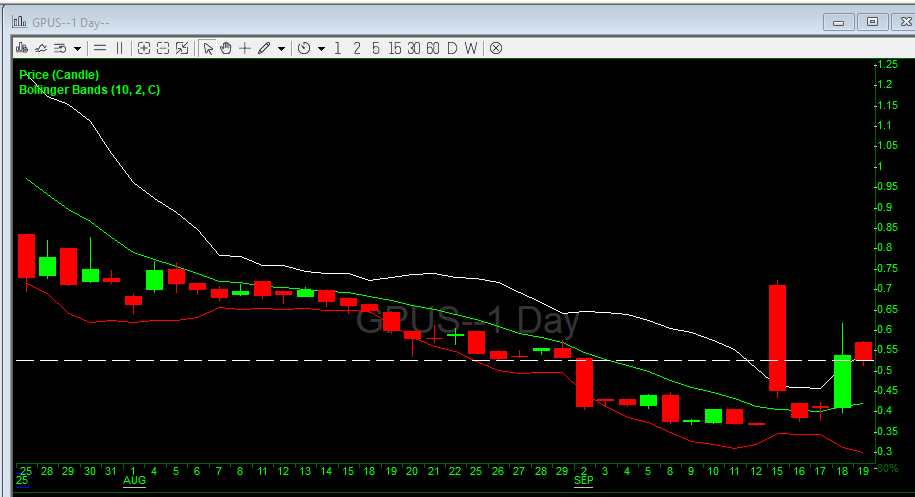Click the fit chart to window icon

[182, 47]
